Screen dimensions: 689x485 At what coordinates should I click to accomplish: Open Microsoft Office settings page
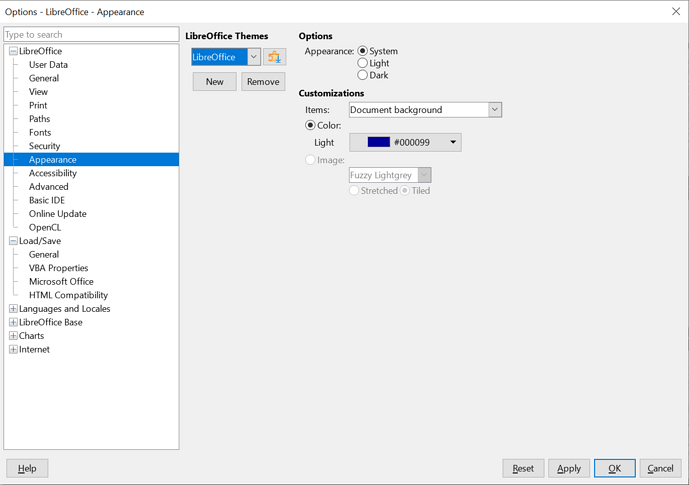point(61,282)
